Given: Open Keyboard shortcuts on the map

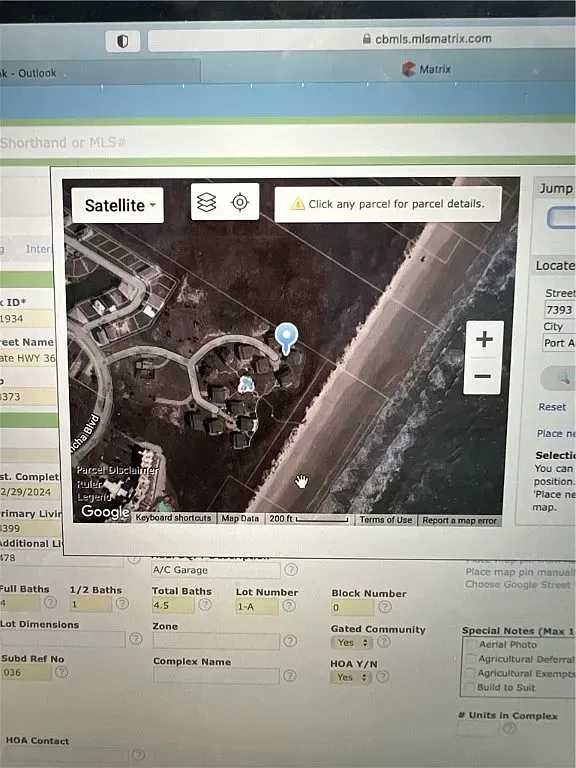Looking at the screenshot, I should coord(173,518).
